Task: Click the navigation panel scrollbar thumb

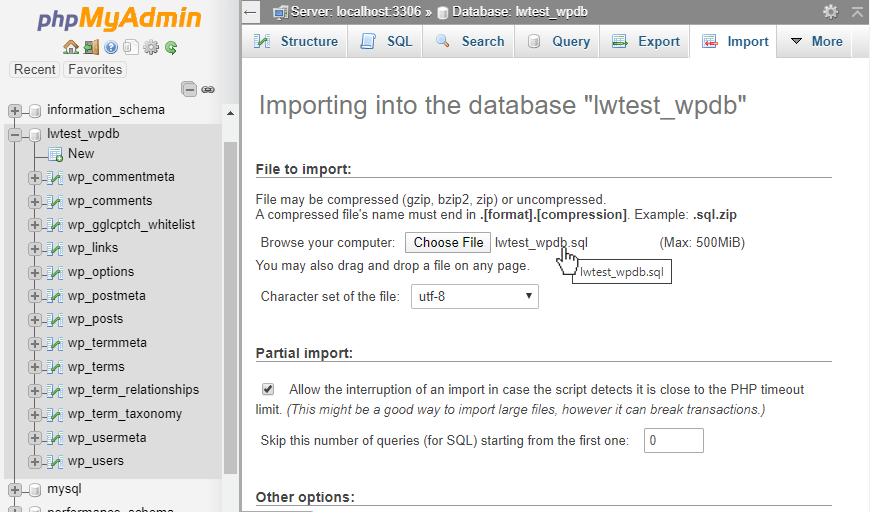Action: point(230,308)
